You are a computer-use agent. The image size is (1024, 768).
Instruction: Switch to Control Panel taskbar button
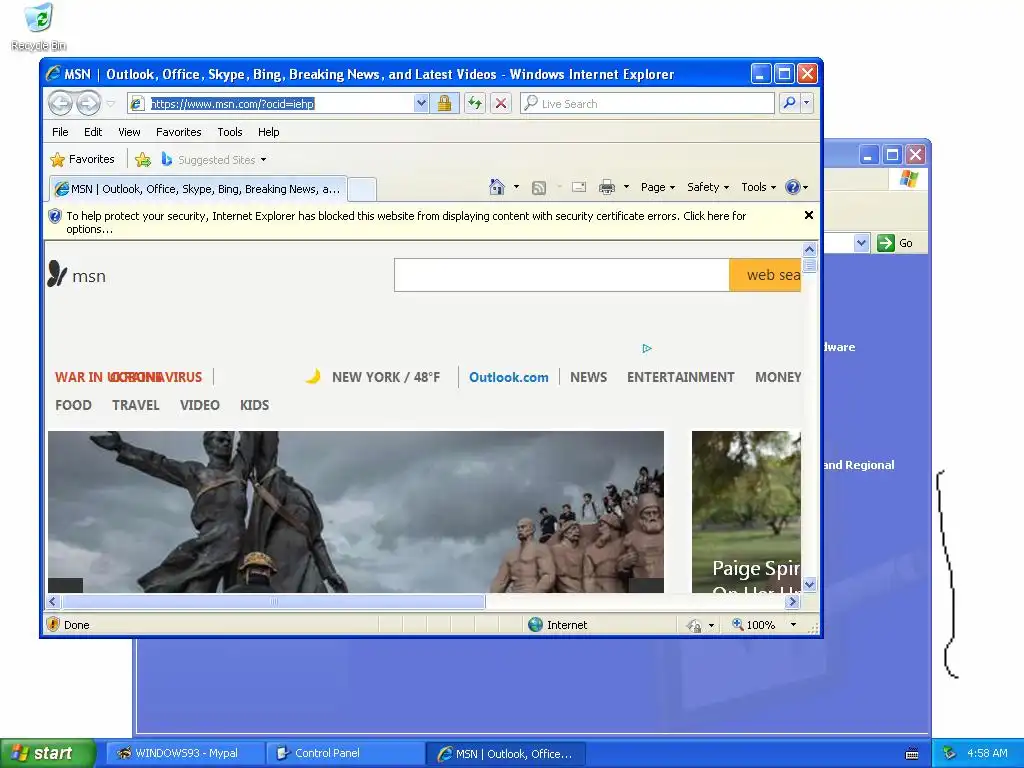click(345, 753)
